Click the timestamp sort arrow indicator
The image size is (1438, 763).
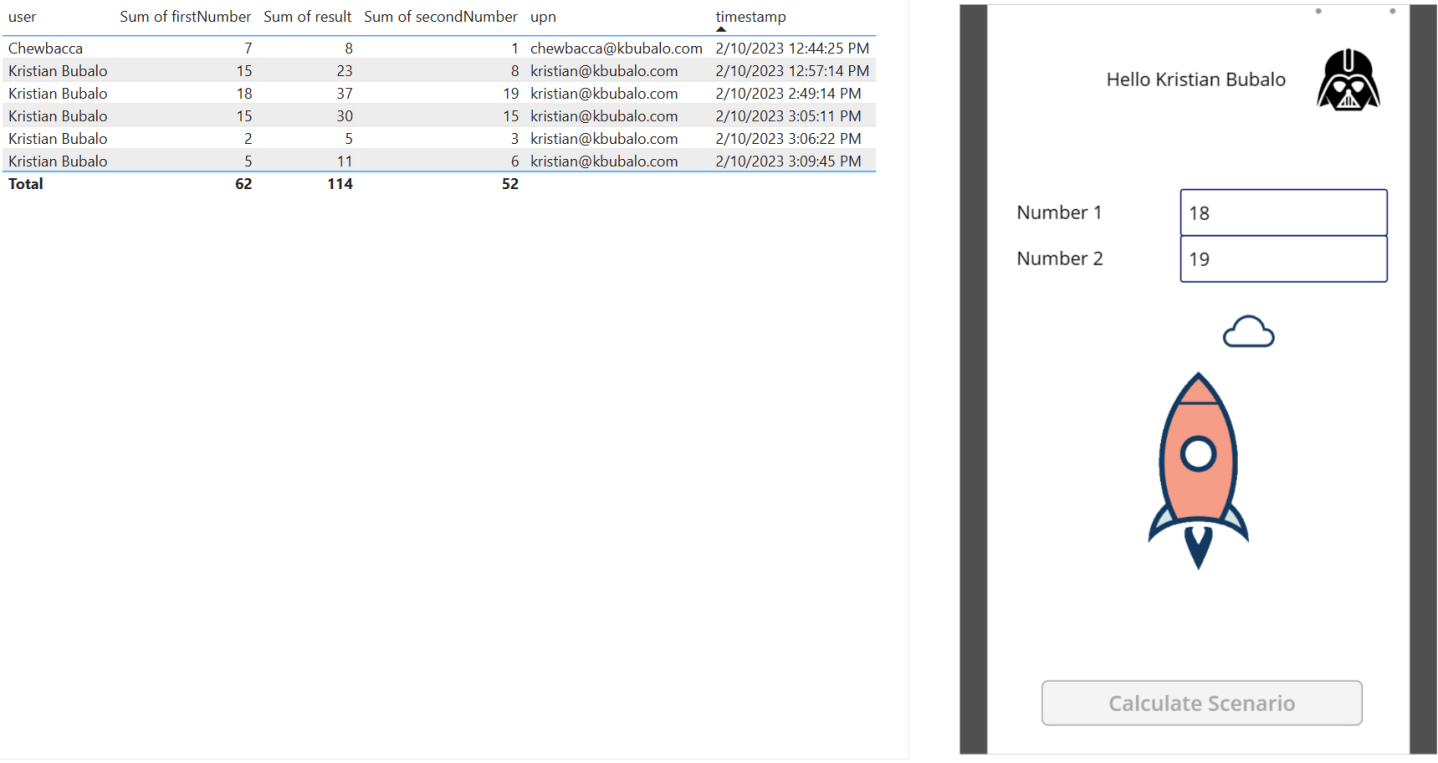coord(721,30)
